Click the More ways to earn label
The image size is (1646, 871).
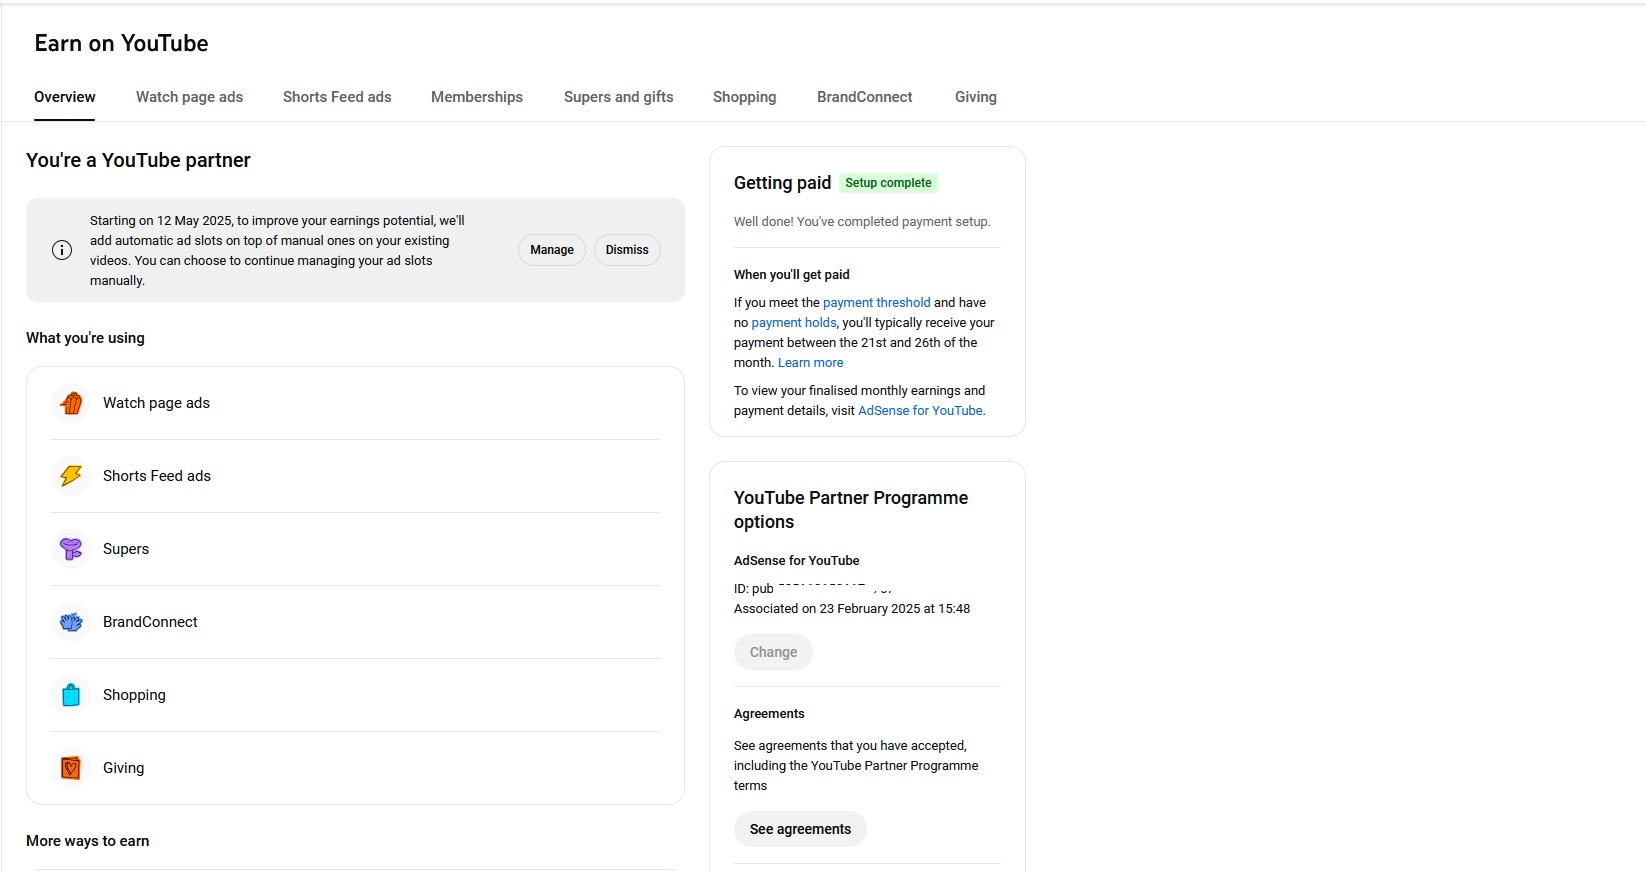coord(88,841)
